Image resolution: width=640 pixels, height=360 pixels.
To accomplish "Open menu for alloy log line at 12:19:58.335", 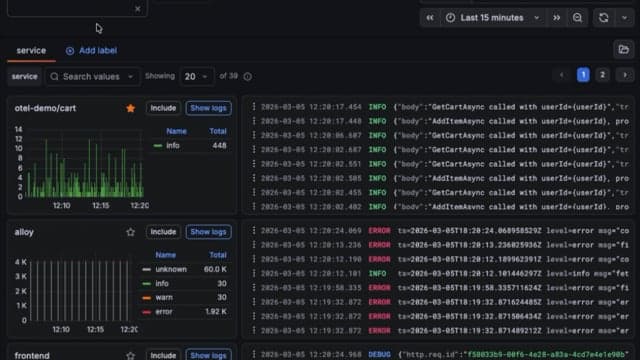I will pos(254,288).
